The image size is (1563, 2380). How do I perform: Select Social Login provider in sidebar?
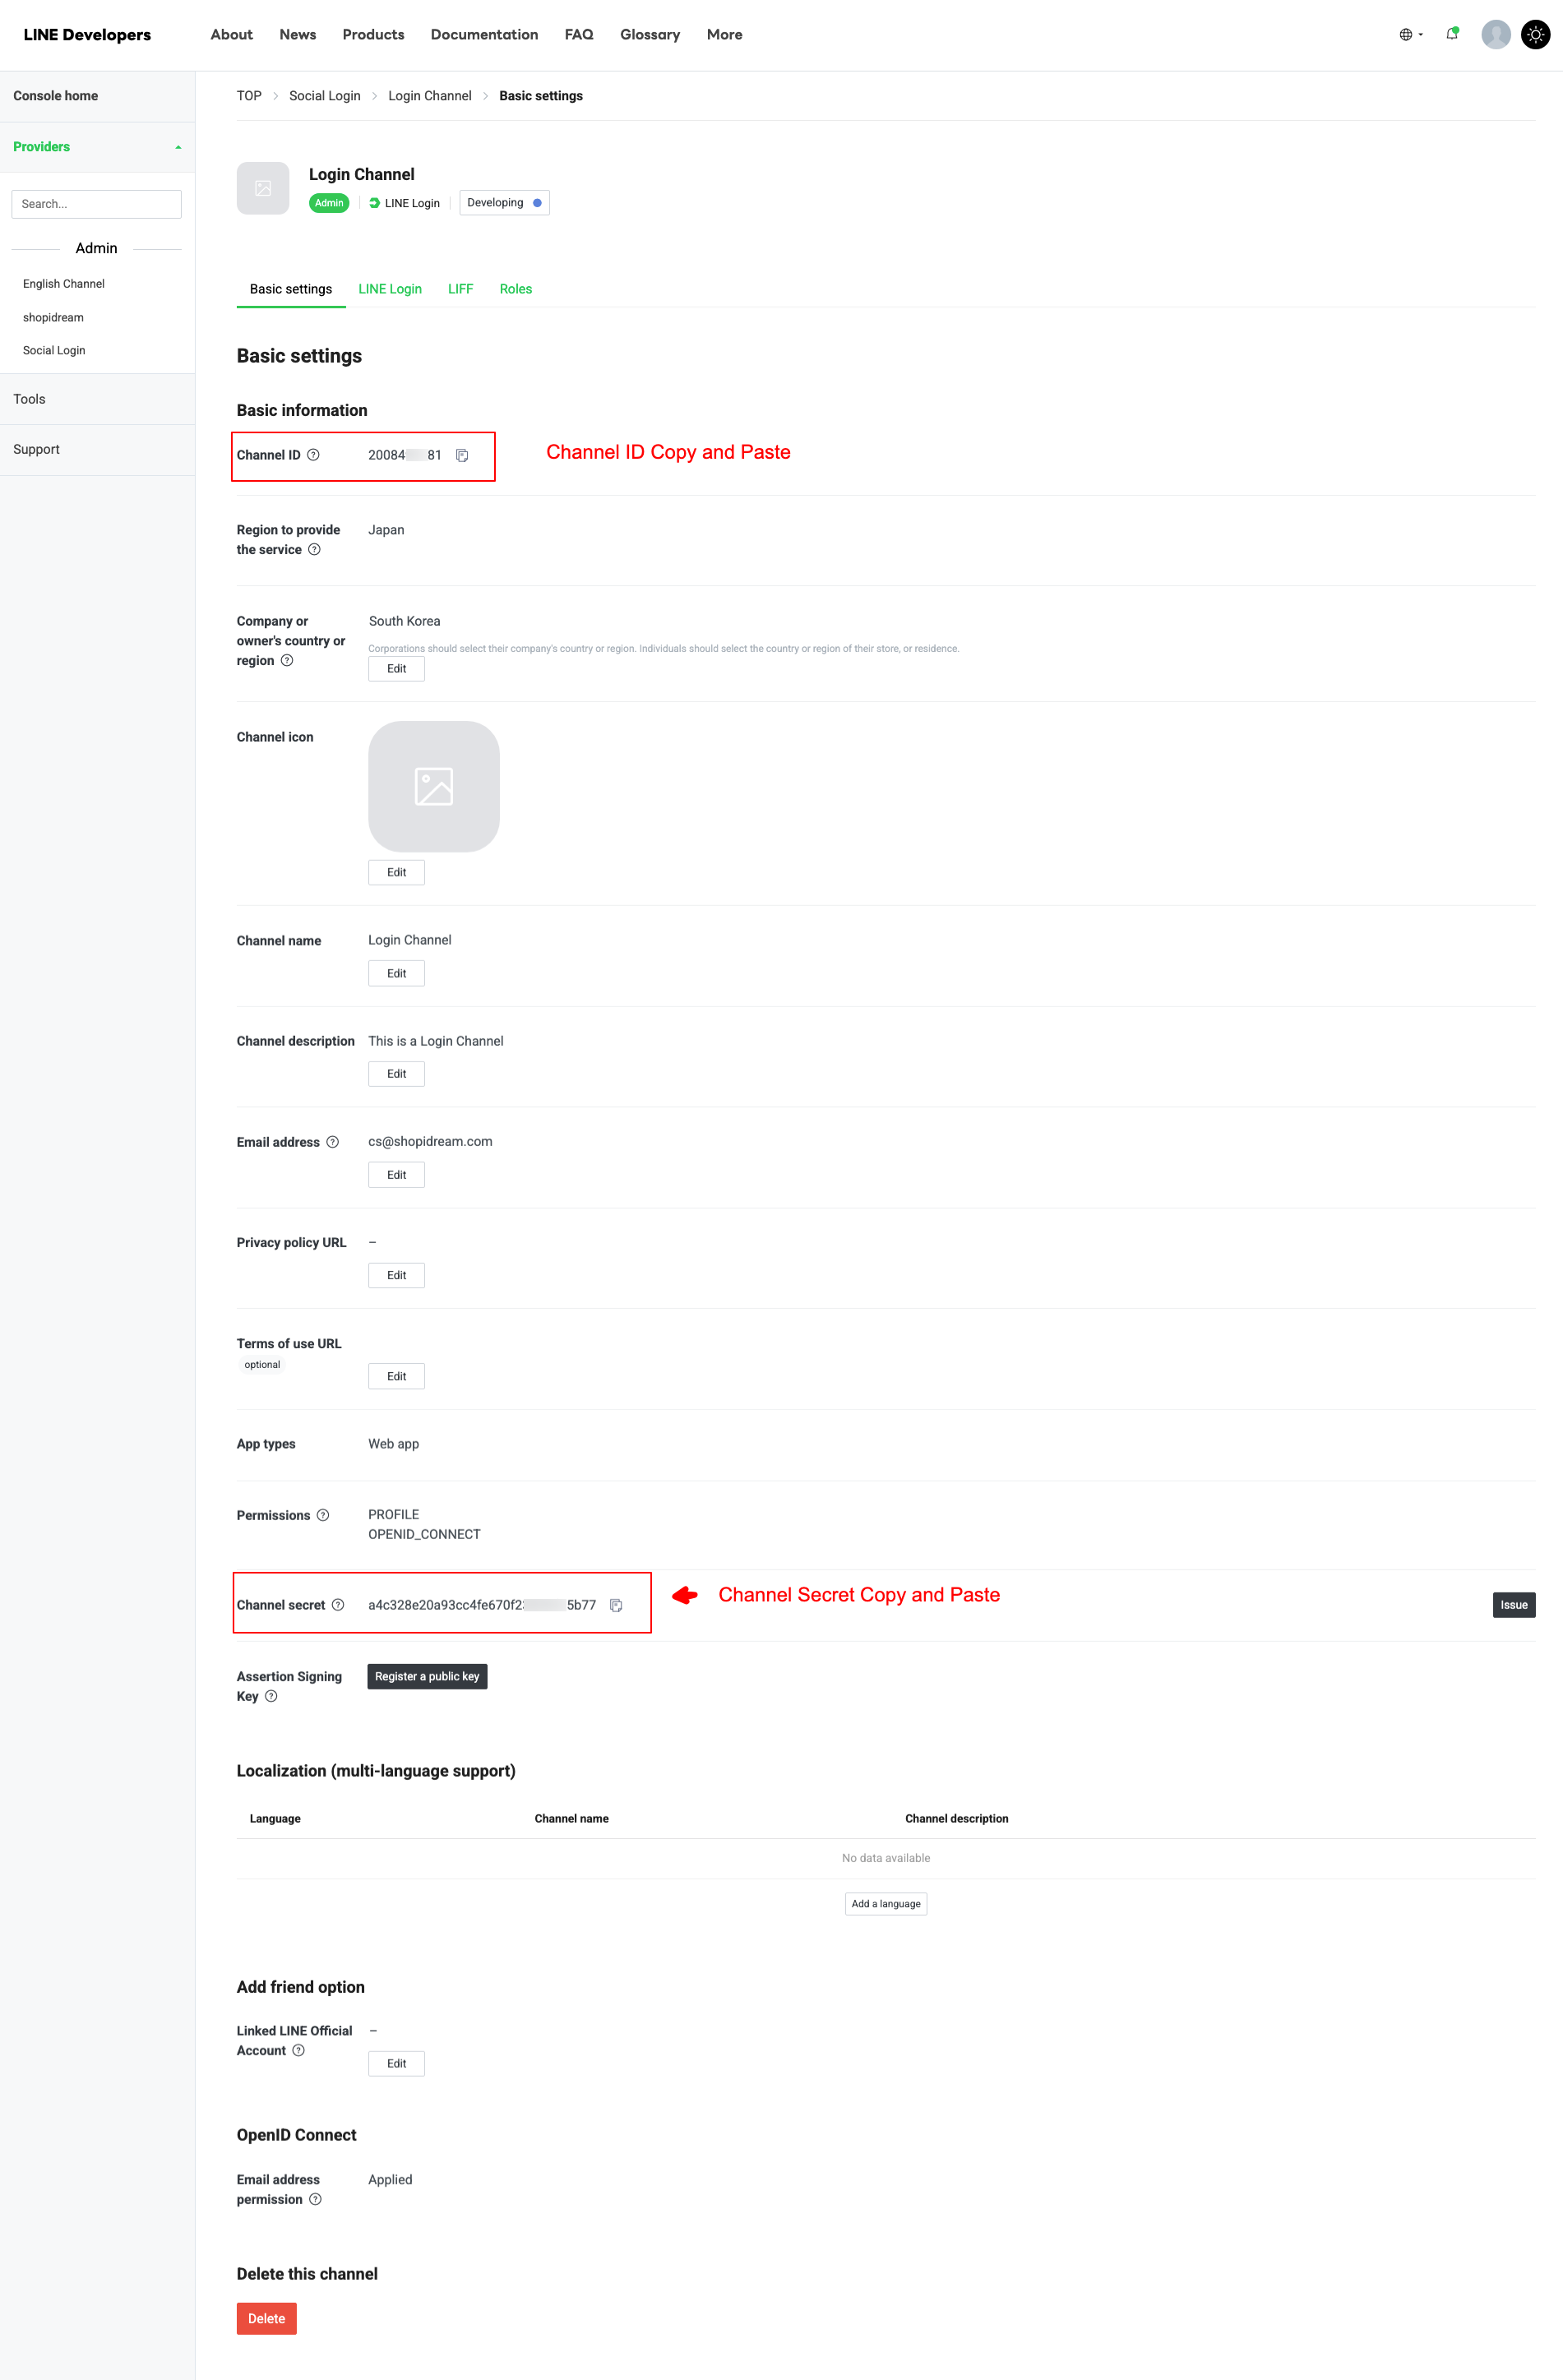tap(54, 351)
